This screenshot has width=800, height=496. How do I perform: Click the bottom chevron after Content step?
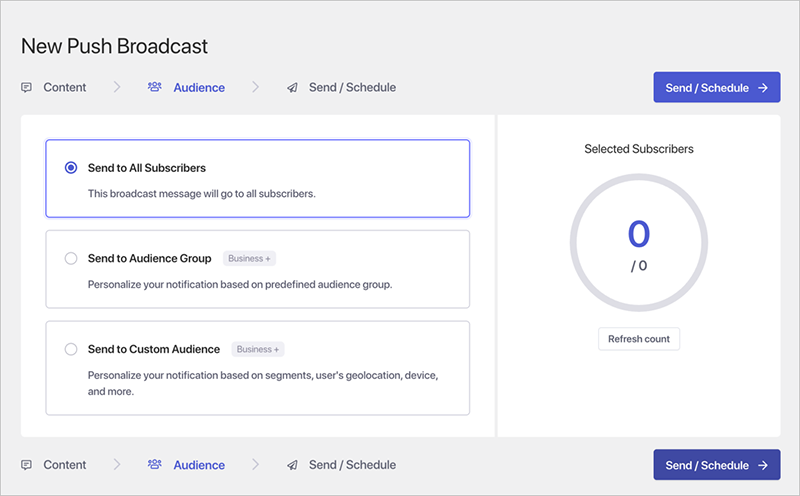(117, 465)
